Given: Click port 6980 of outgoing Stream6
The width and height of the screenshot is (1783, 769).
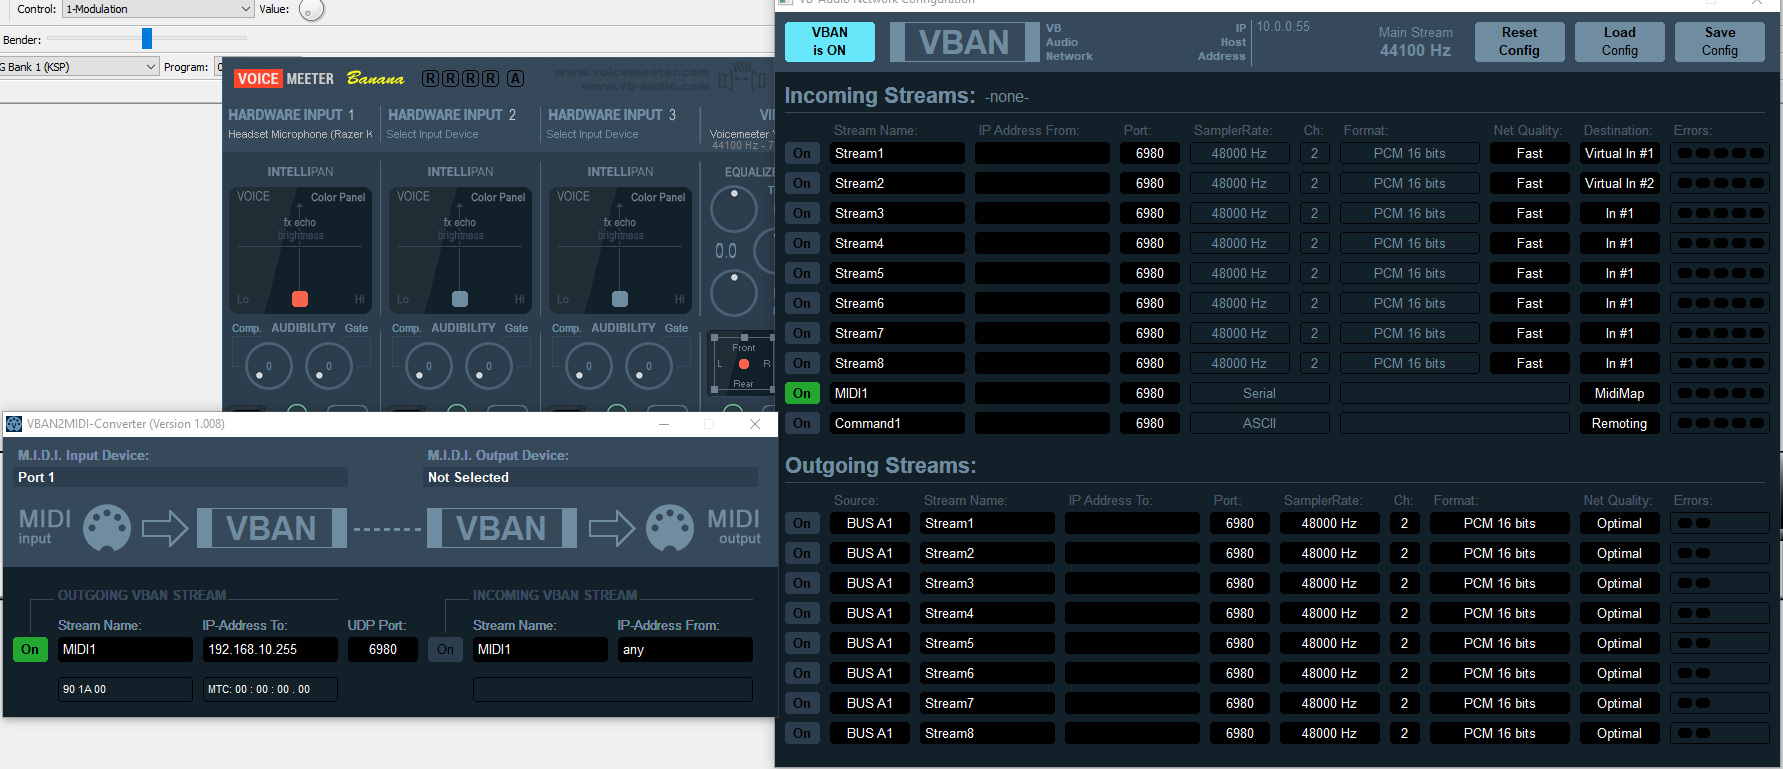Looking at the screenshot, I should click(1239, 673).
